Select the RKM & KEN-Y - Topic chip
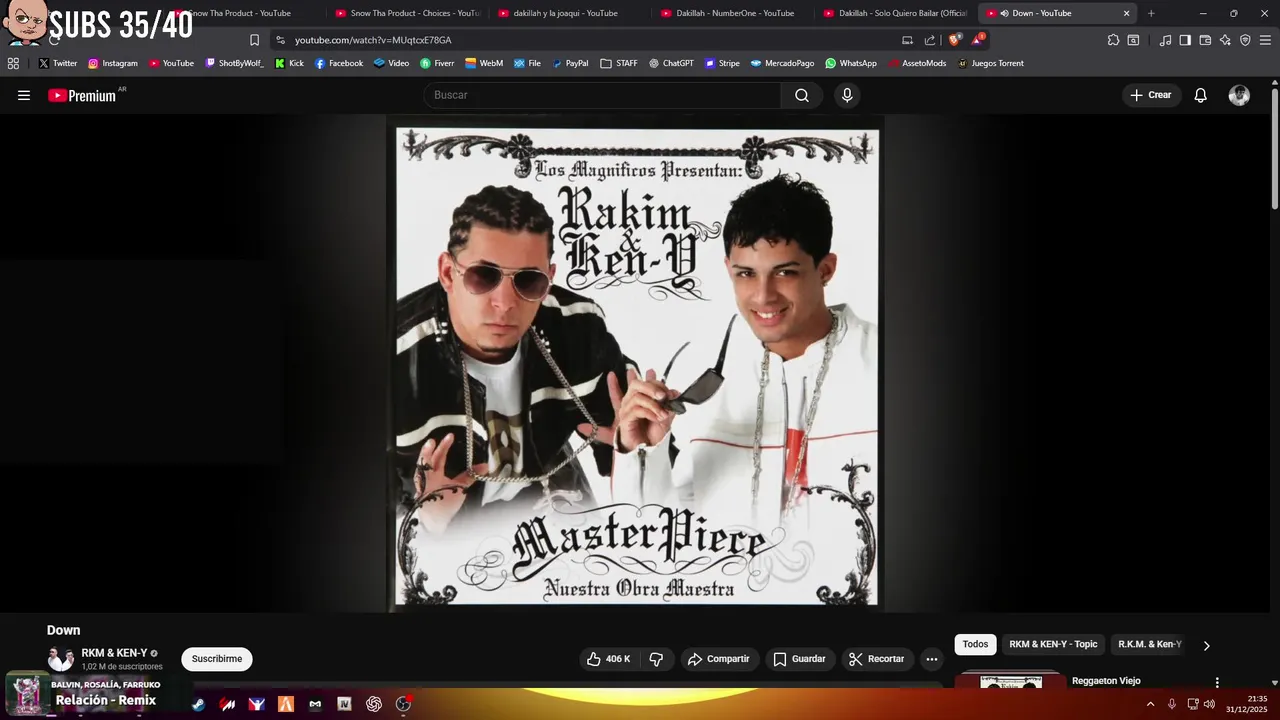1280x720 pixels. pos(1053,644)
